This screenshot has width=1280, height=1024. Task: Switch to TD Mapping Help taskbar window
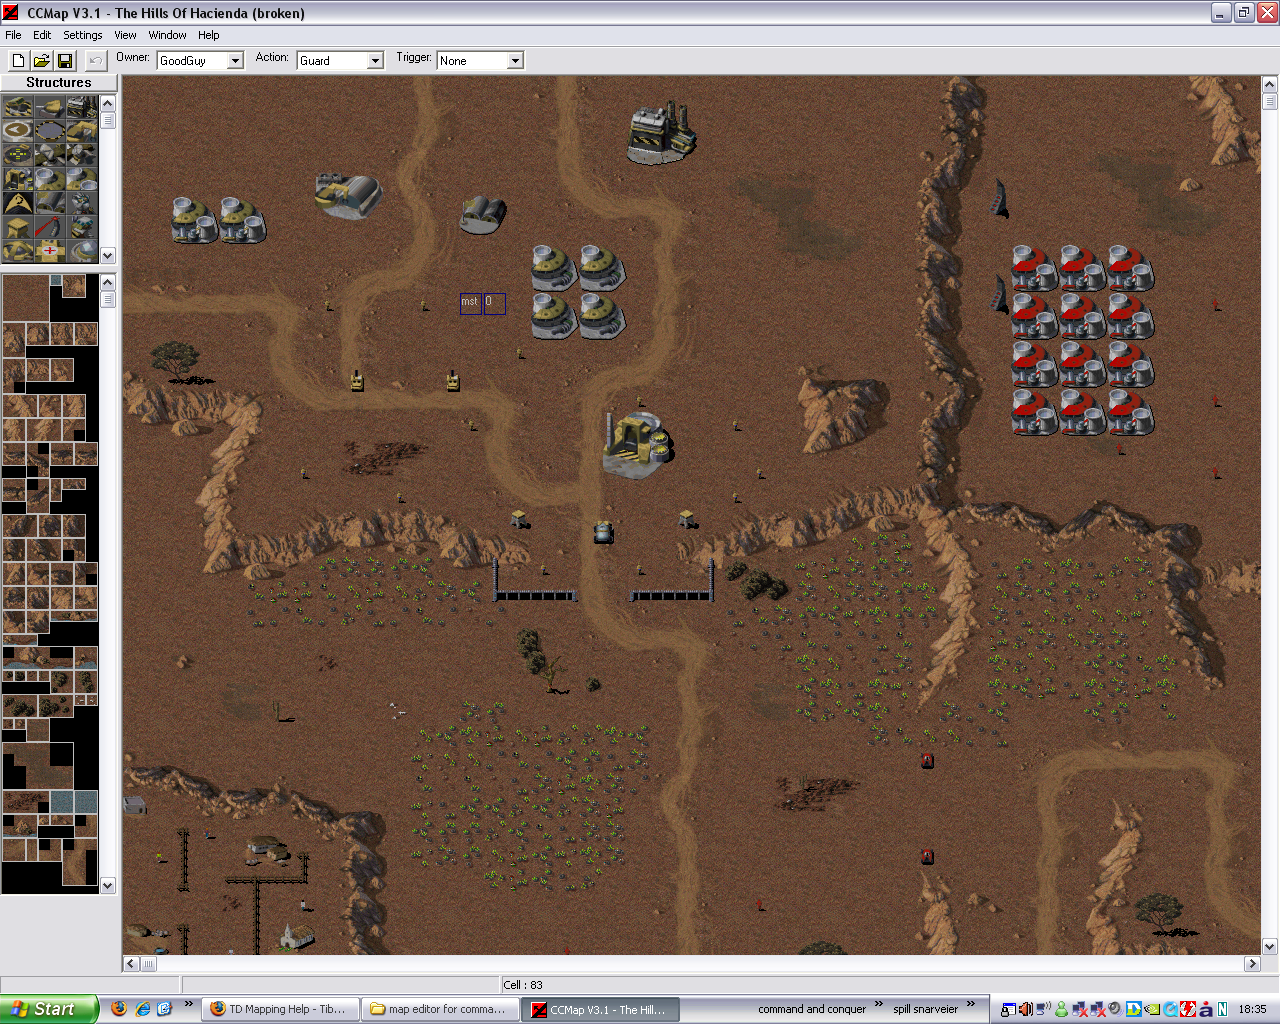coord(280,1009)
